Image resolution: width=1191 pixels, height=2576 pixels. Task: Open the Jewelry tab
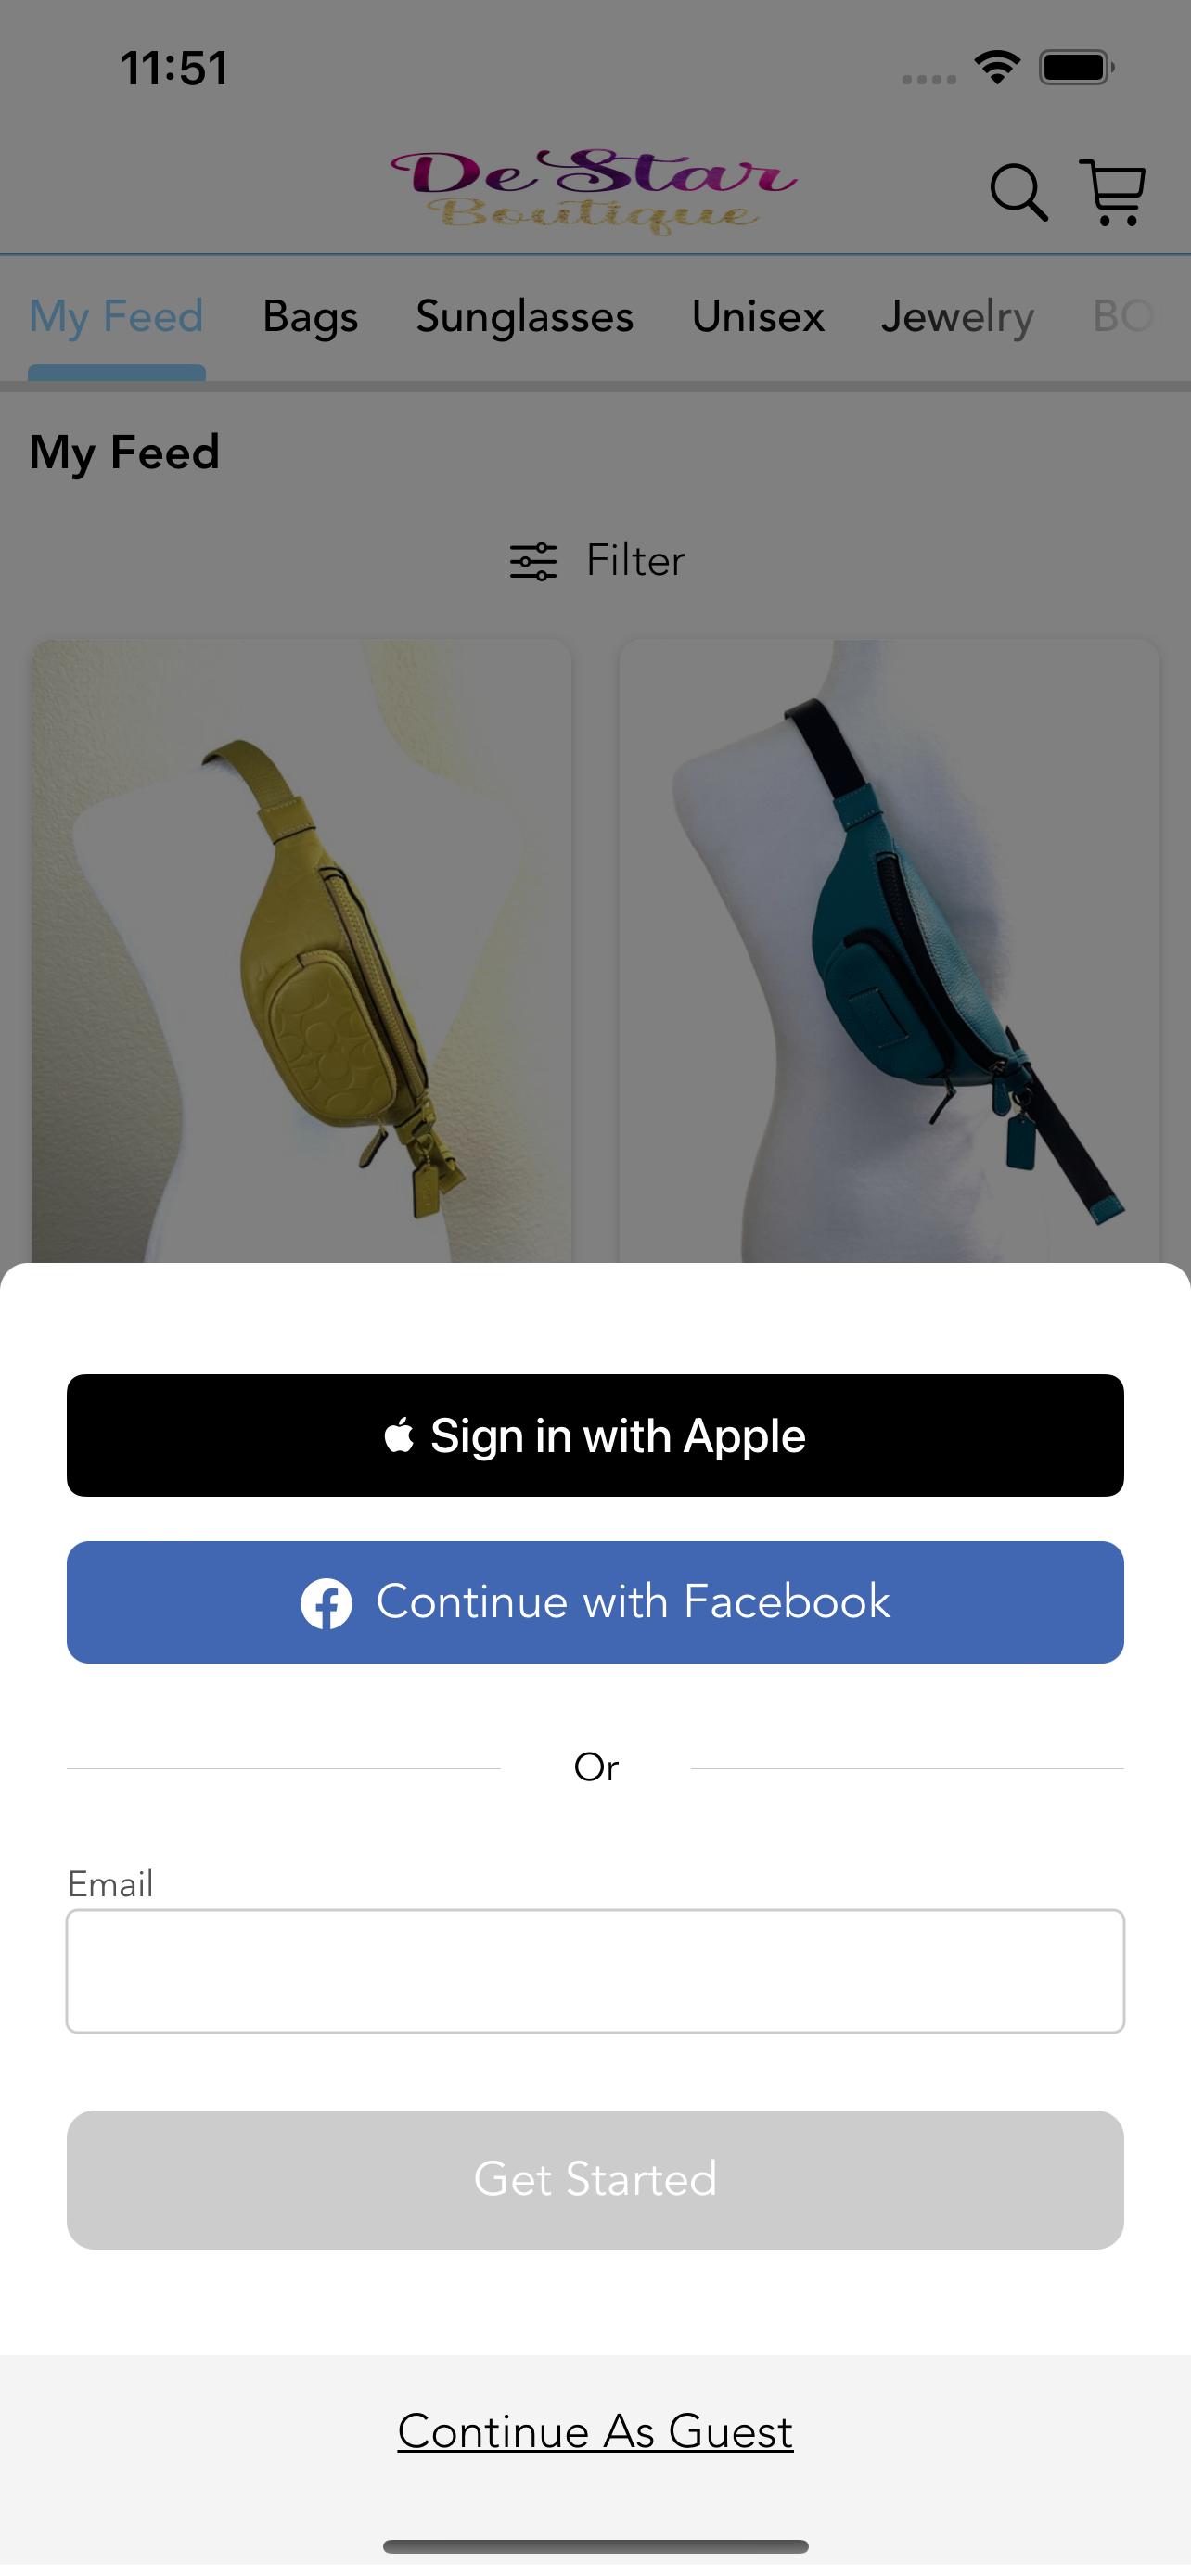click(957, 317)
